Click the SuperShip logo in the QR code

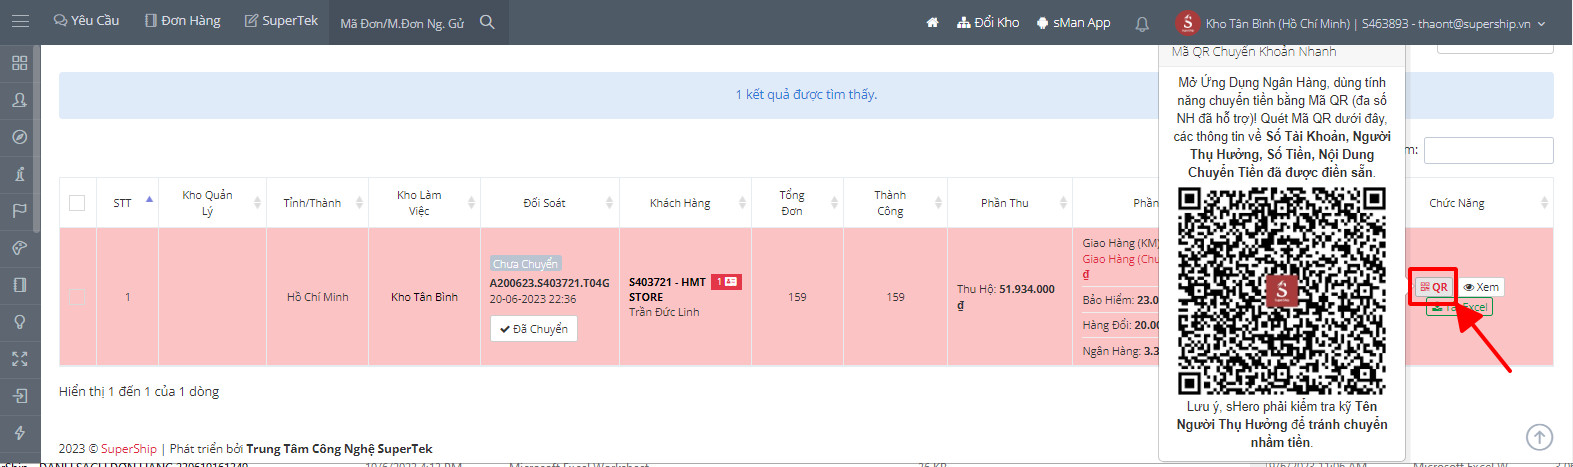coord(1282,291)
